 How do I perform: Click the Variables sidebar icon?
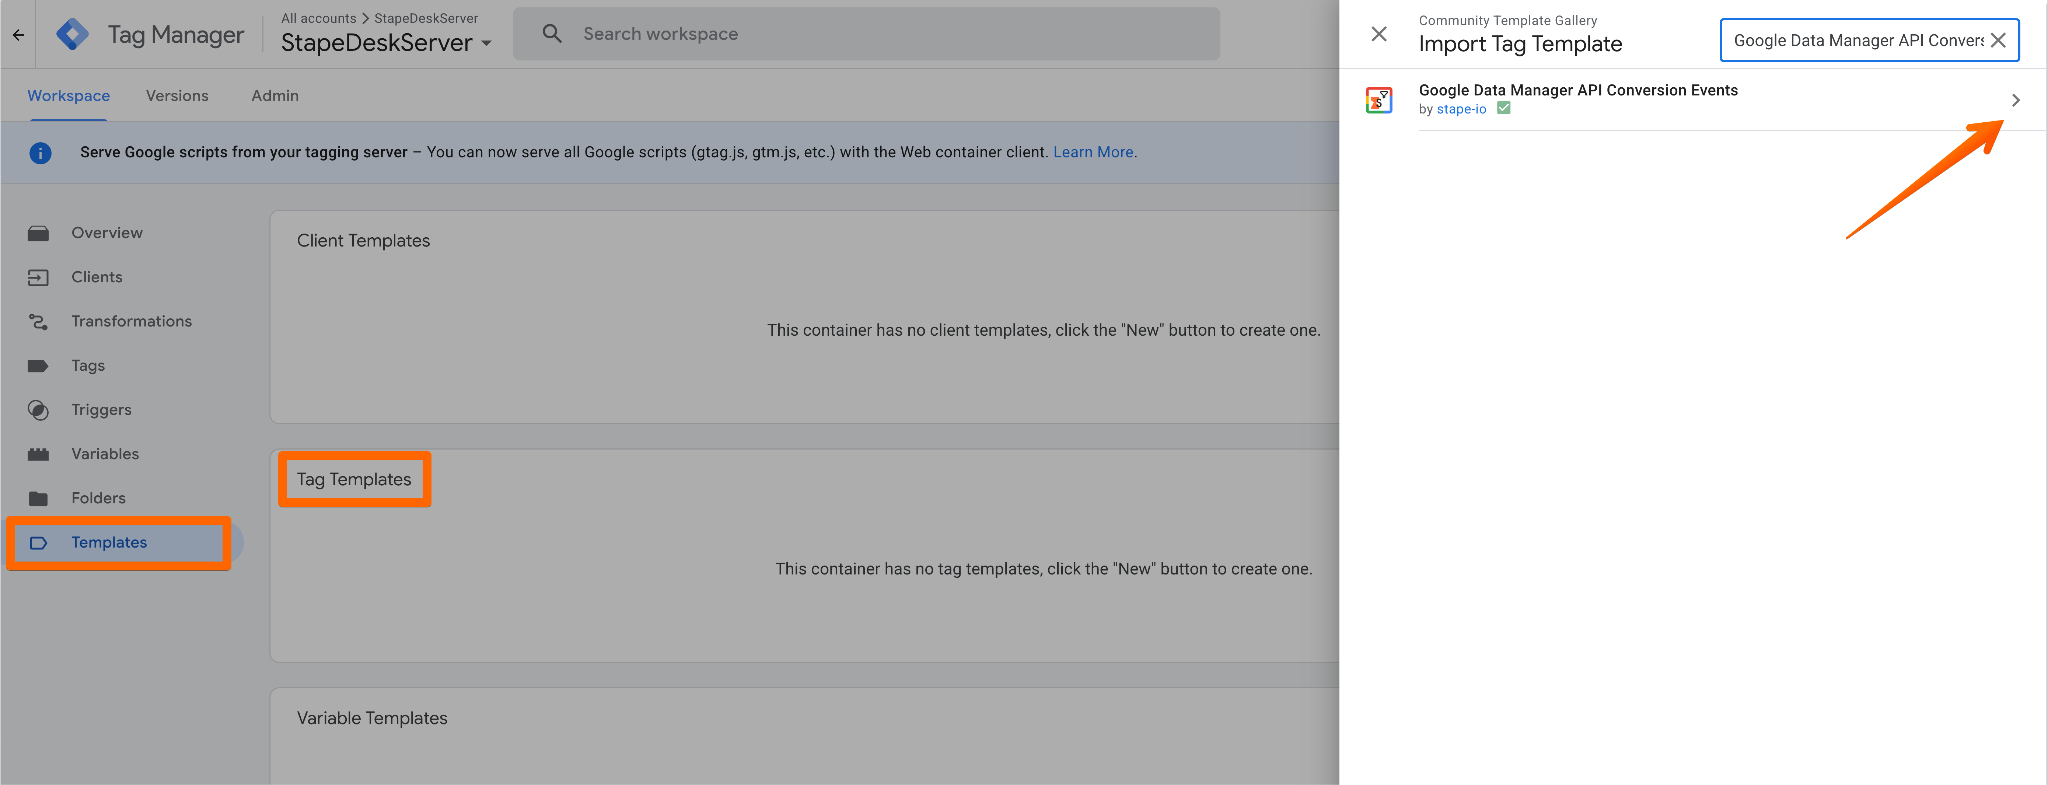38,454
